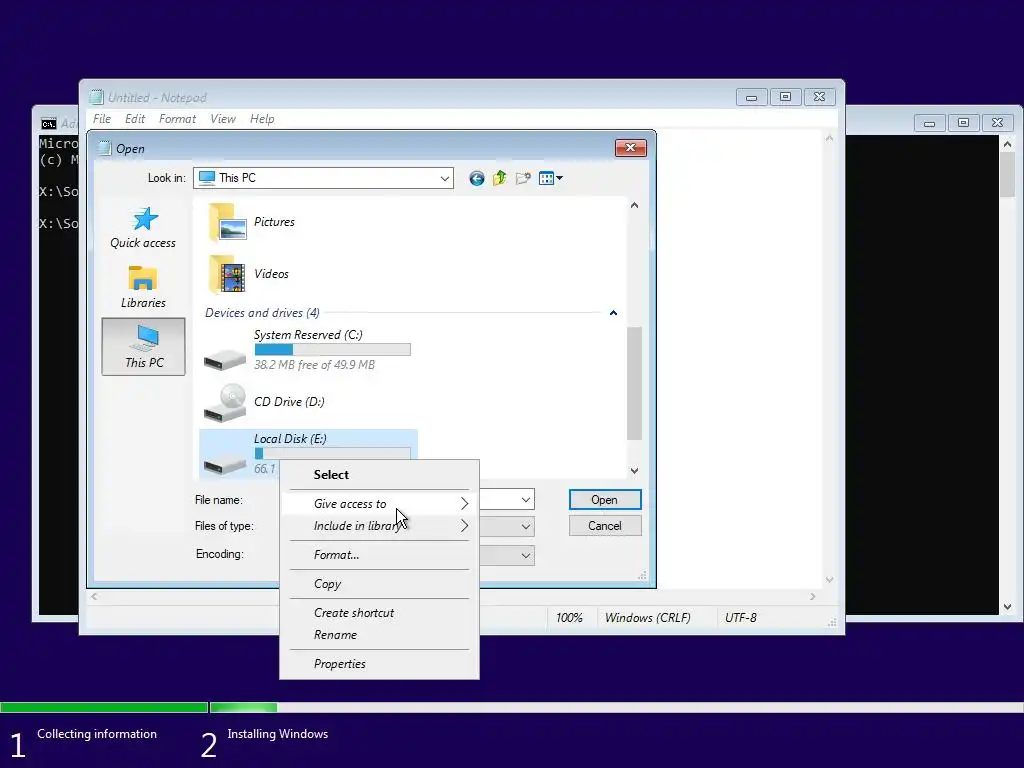
Task: Open Notepad's View menu
Action: pyautogui.click(x=223, y=119)
